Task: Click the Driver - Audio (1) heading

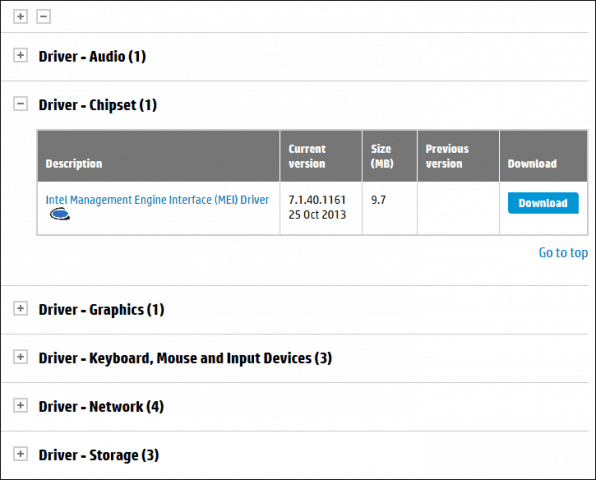Action: (x=92, y=57)
